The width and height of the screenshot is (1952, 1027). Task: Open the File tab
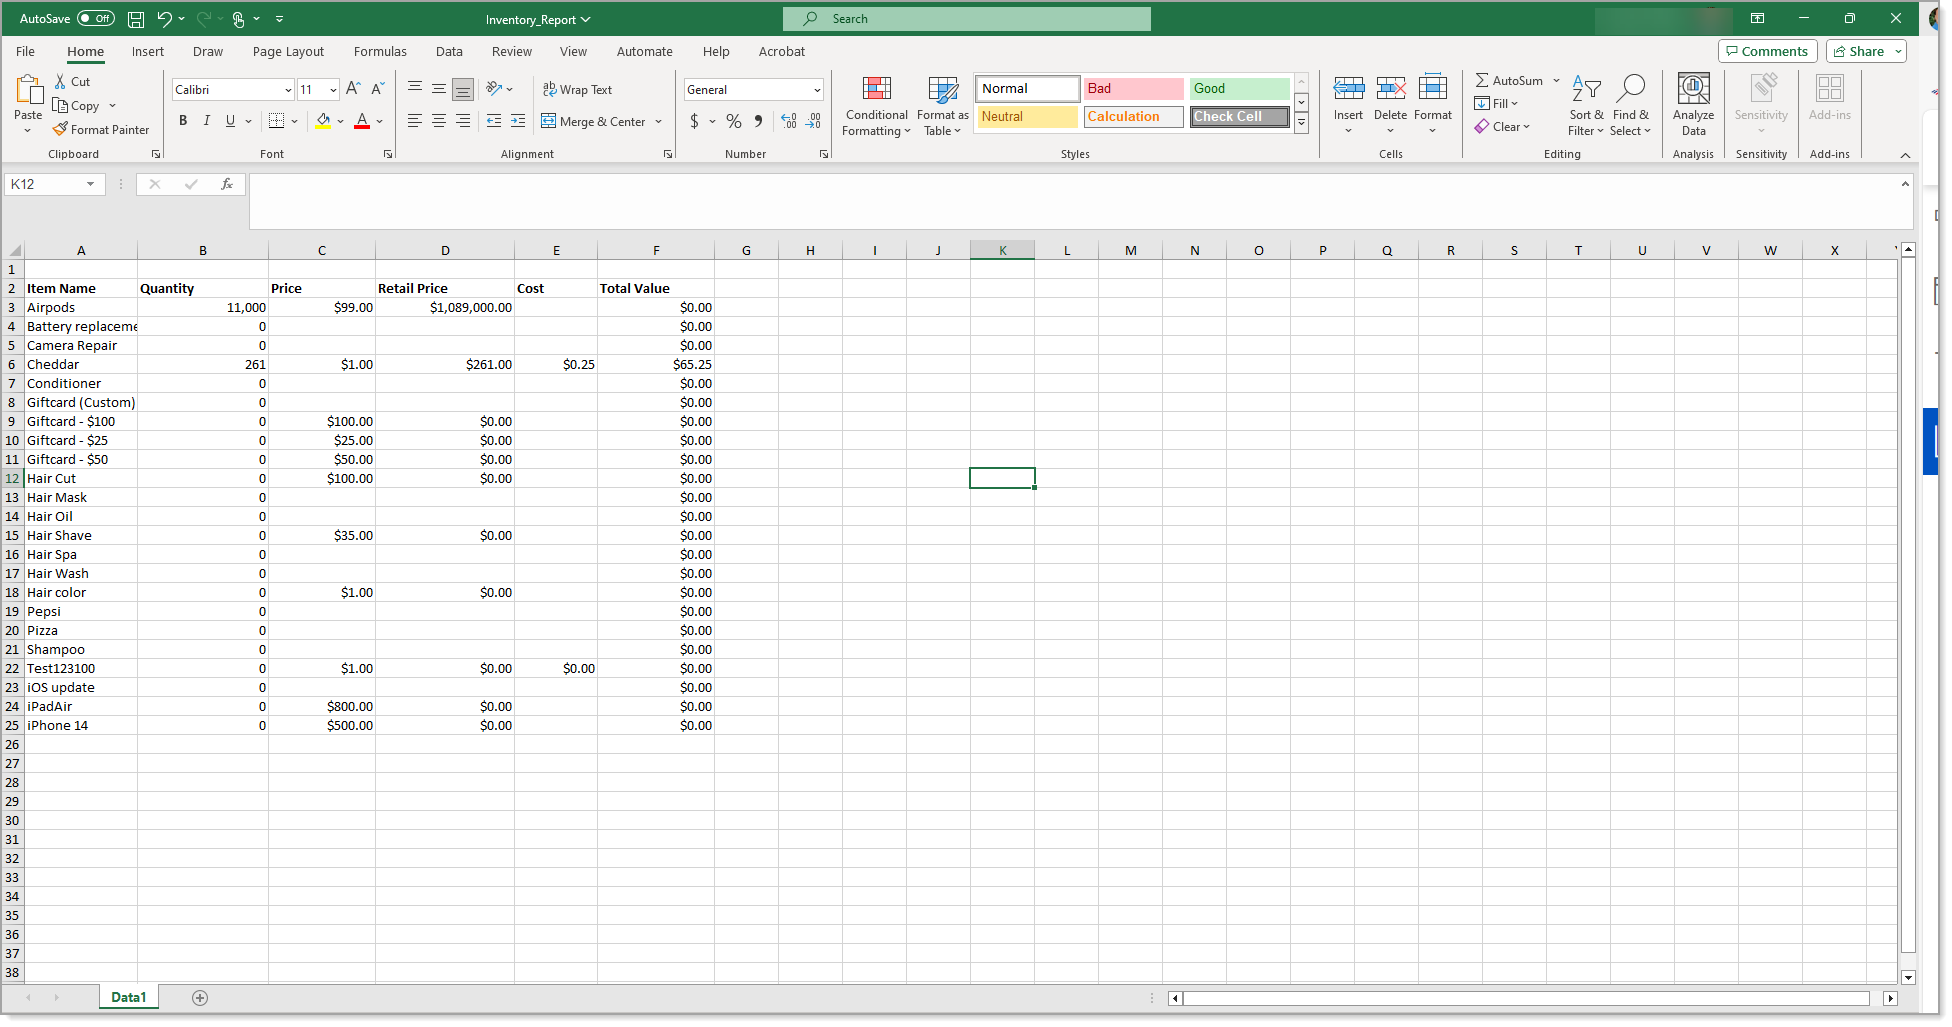click(26, 52)
